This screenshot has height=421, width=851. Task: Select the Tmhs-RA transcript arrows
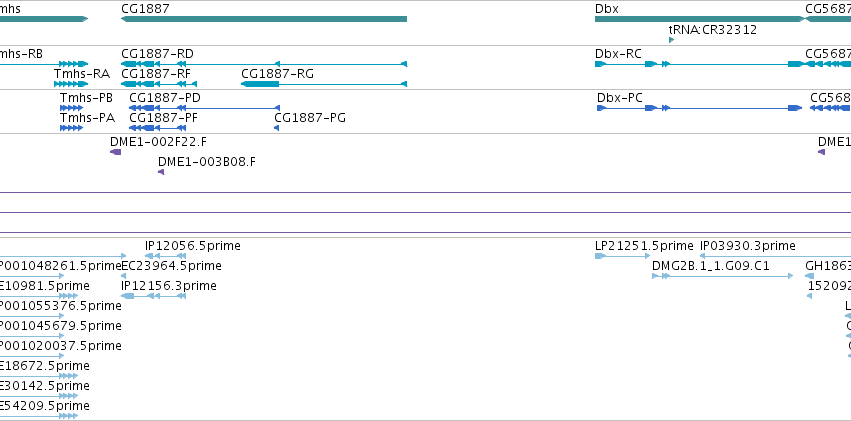point(71,84)
